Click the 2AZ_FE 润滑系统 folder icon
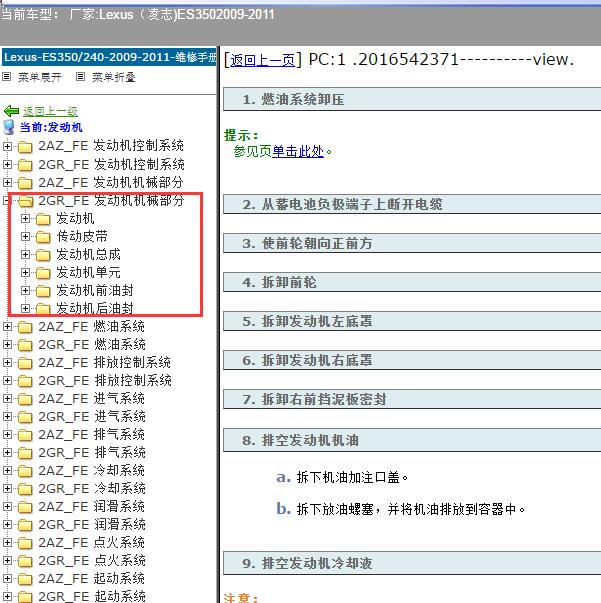 point(25,507)
